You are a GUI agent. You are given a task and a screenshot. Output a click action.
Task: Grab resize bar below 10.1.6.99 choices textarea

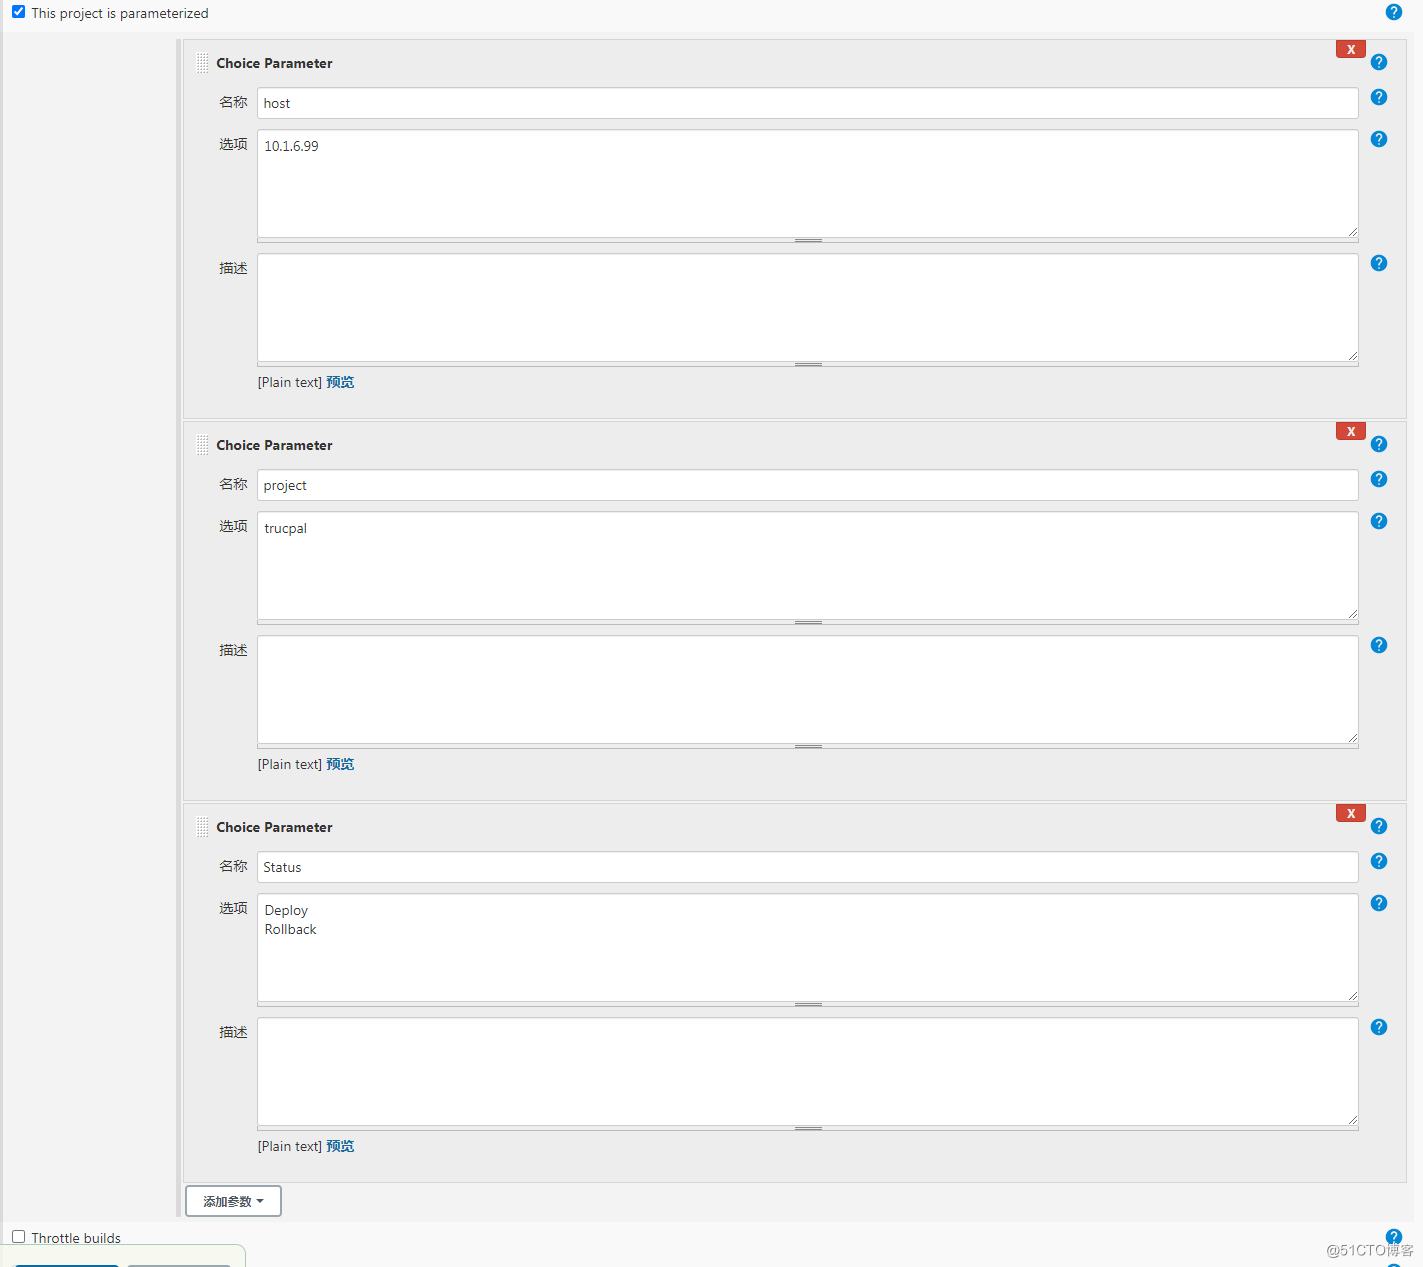[x=807, y=240]
